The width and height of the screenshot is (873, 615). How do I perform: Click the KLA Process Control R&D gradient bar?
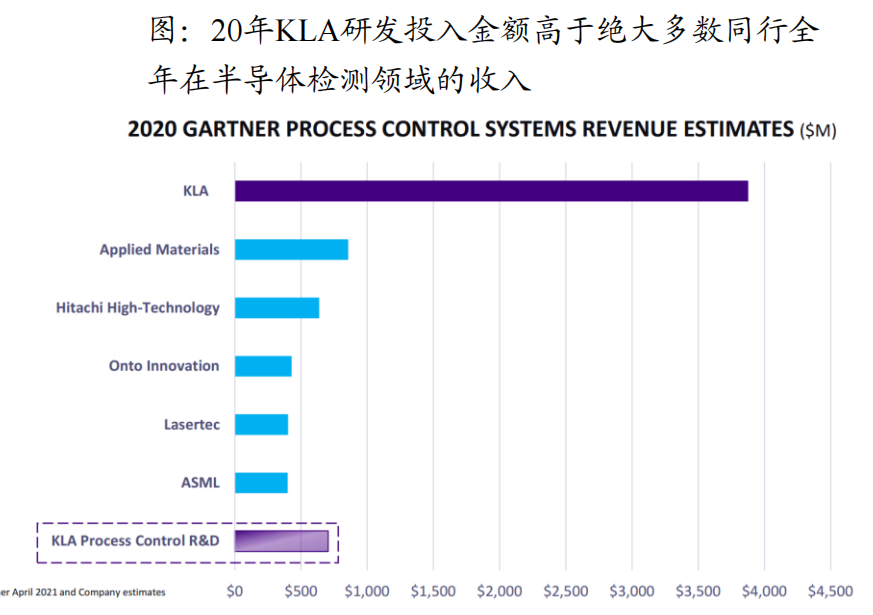[x=281, y=541]
